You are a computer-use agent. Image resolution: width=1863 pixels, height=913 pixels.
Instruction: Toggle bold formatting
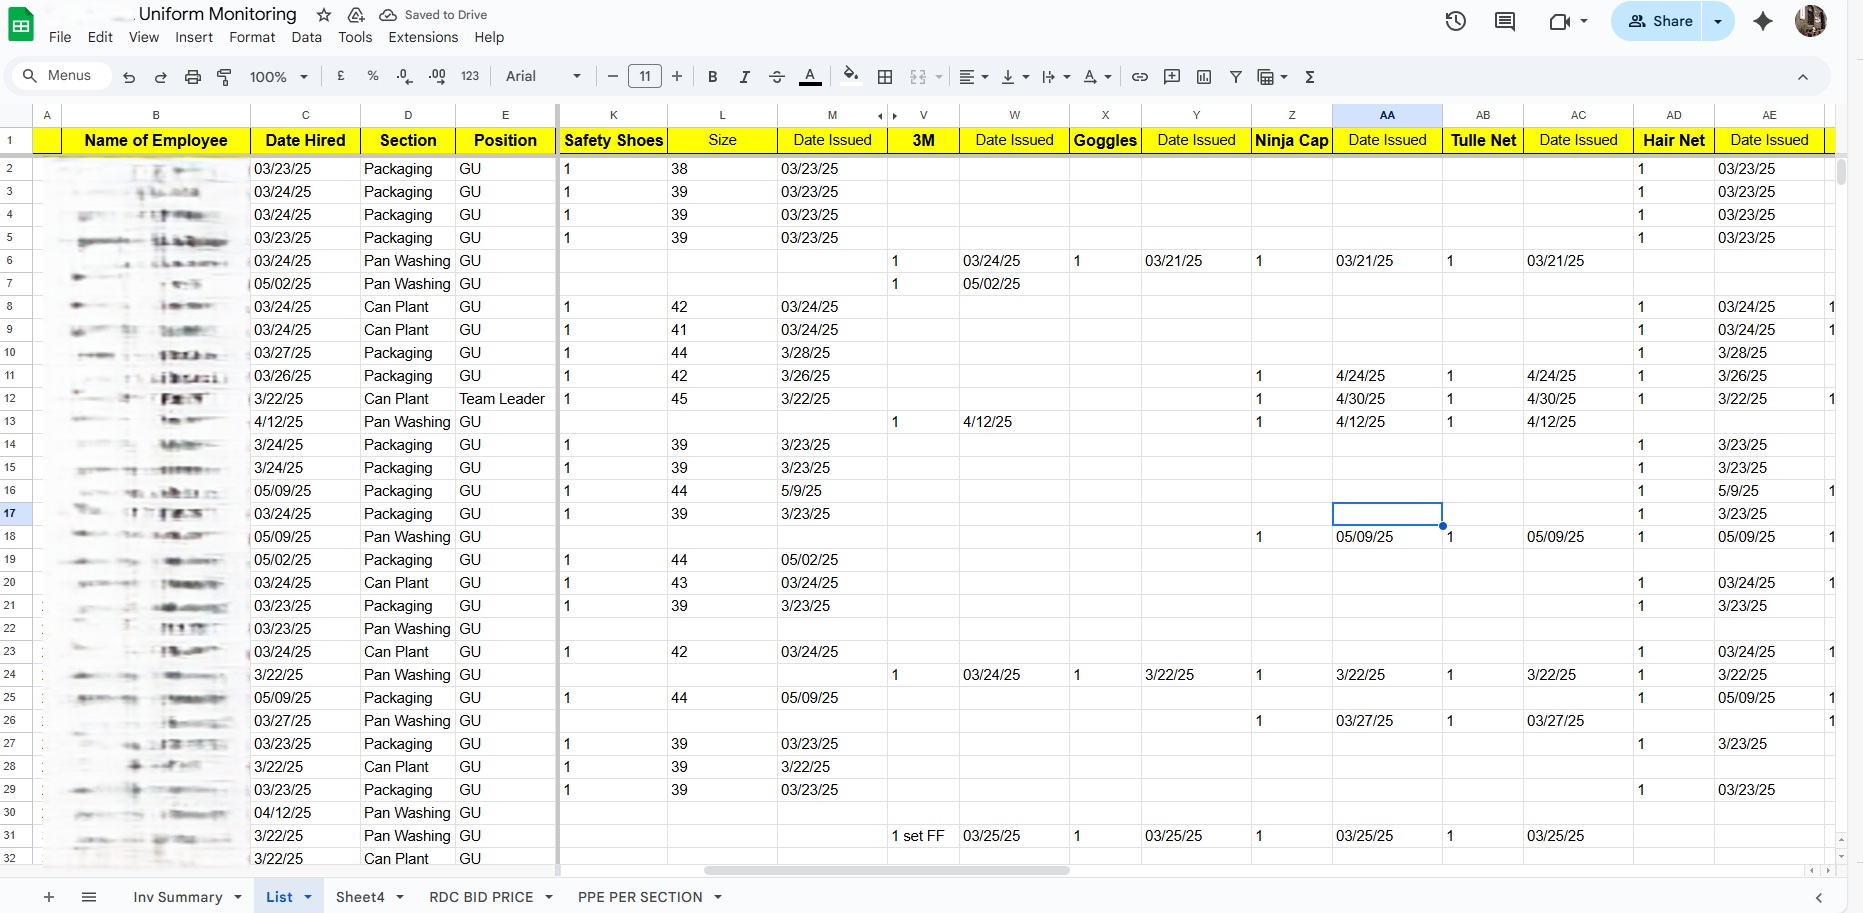pos(712,77)
